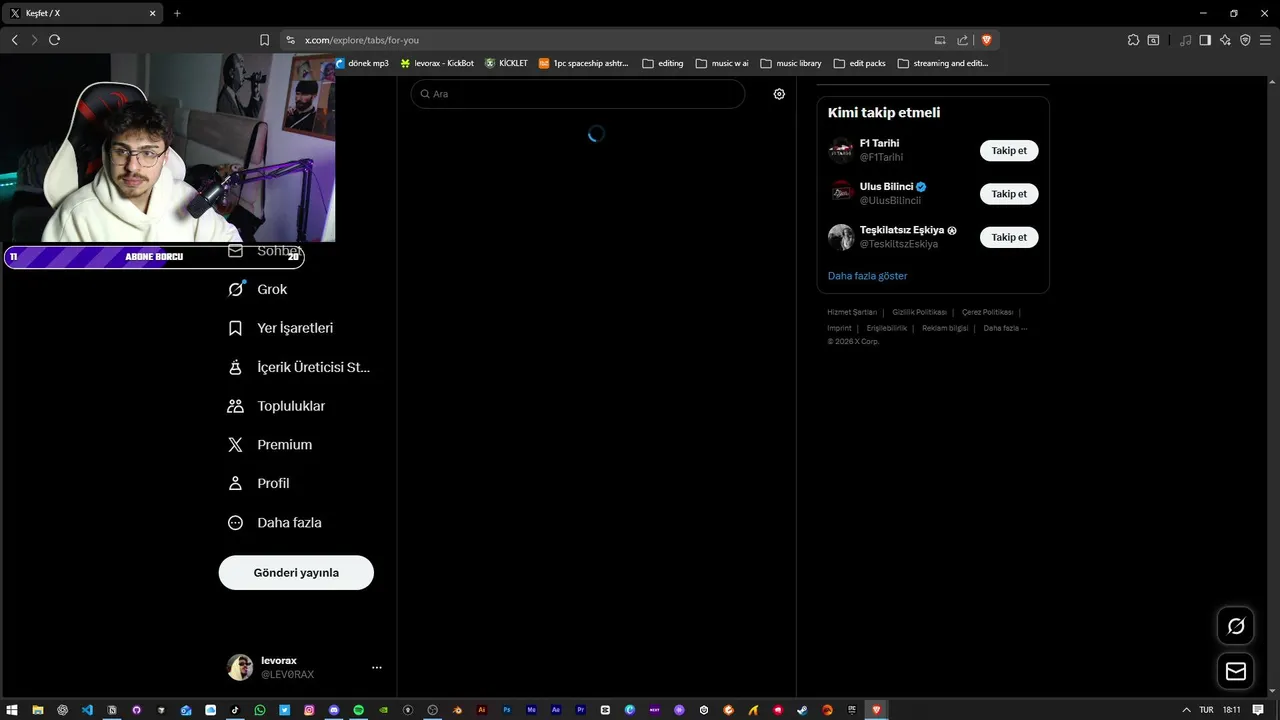Viewport: 1280px width, 720px height.
Task: Show hidden tray icons chevron
Action: pos(1186,710)
